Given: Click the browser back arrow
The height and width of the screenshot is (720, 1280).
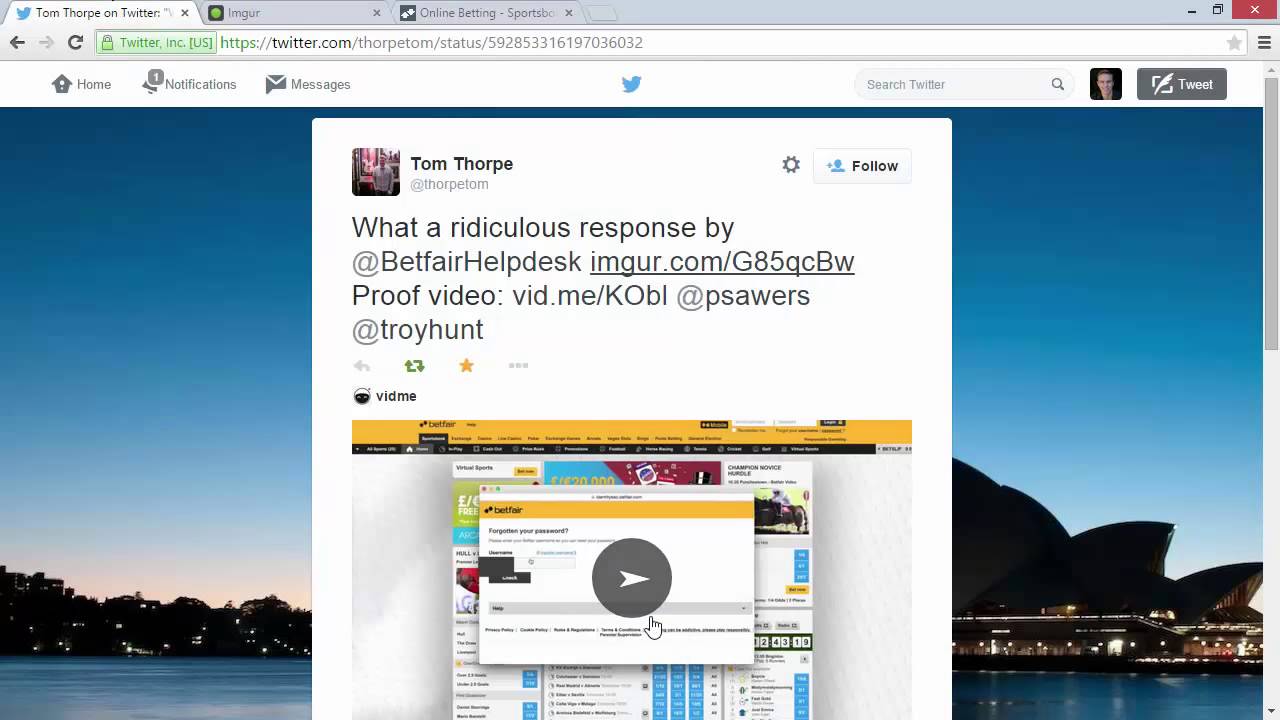Looking at the screenshot, I should 17,43.
